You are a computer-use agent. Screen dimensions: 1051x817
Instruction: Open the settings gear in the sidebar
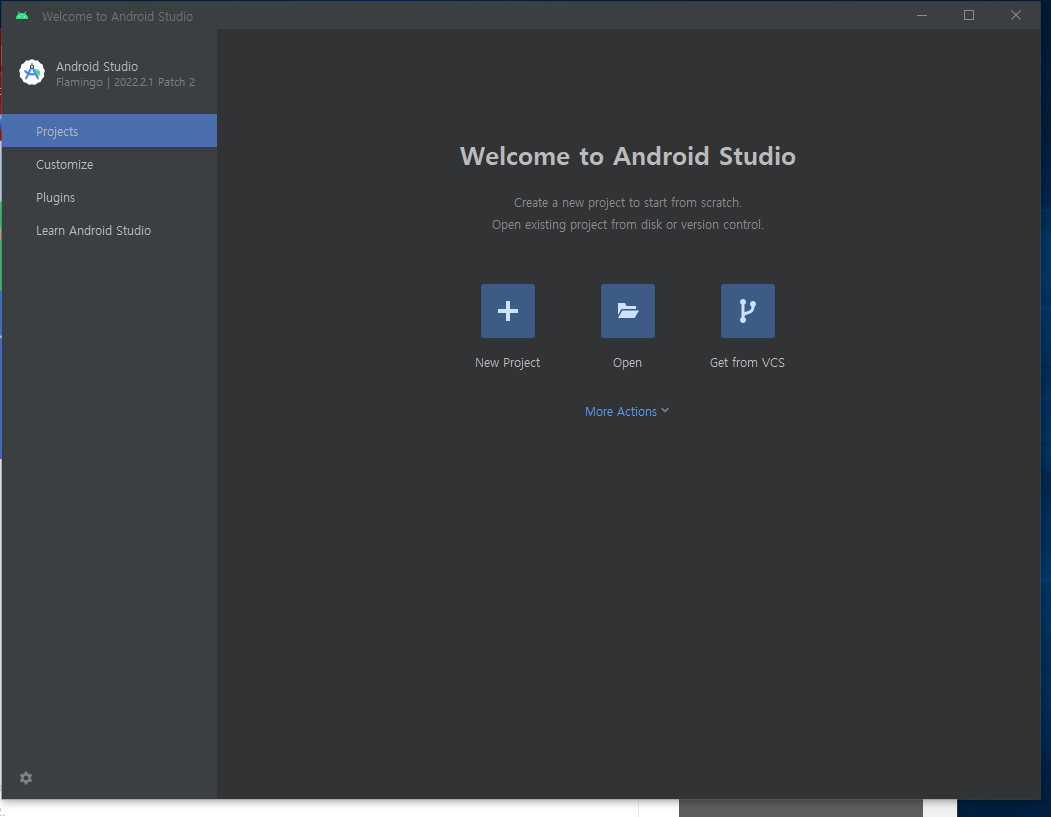(26, 778)
